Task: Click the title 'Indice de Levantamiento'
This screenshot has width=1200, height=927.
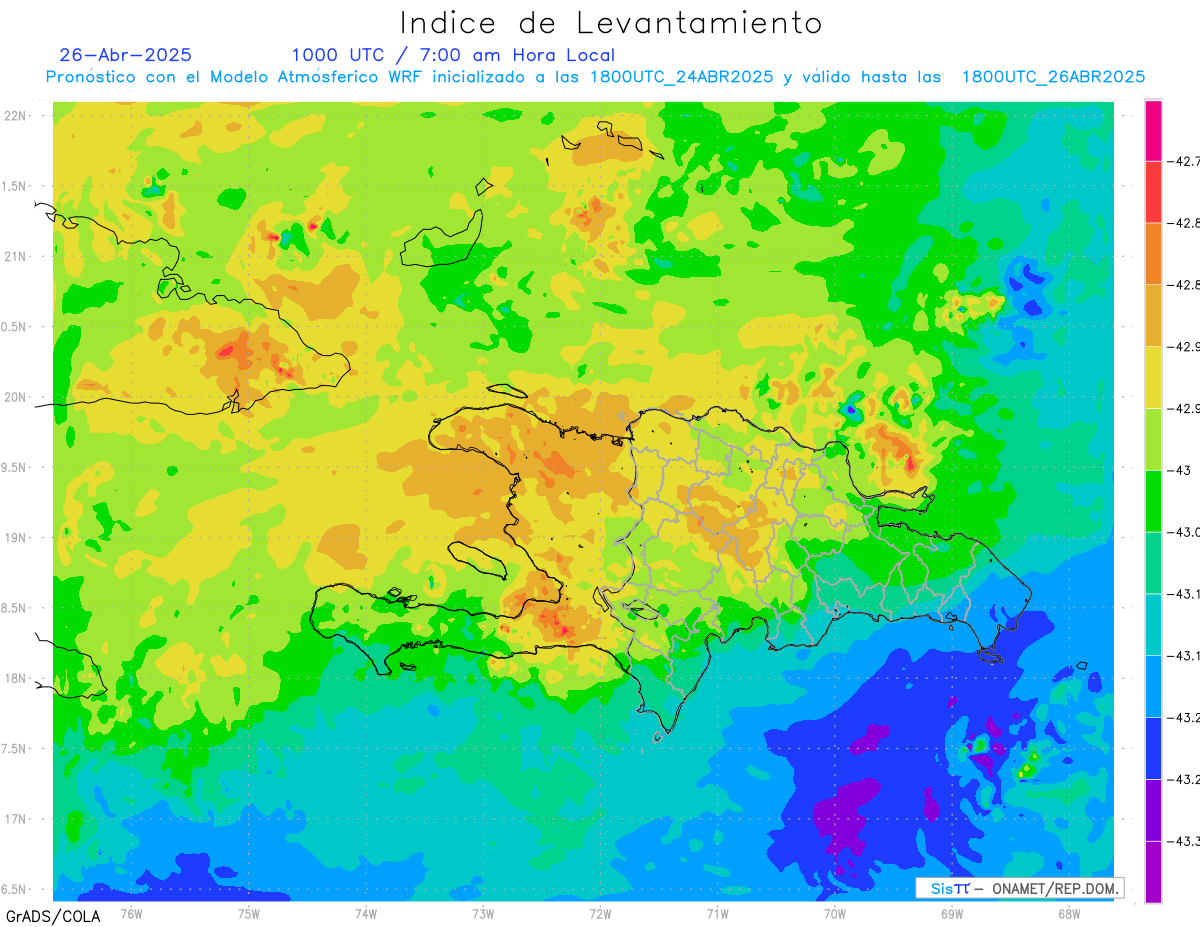Action: tap(611, 22)
